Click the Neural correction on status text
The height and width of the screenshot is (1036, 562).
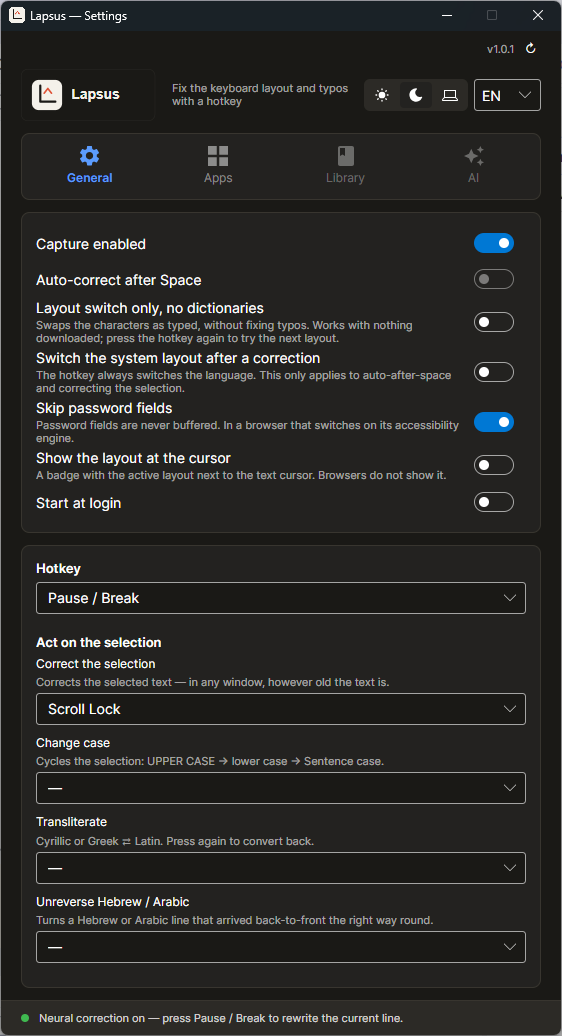(x=221, y=1018)
